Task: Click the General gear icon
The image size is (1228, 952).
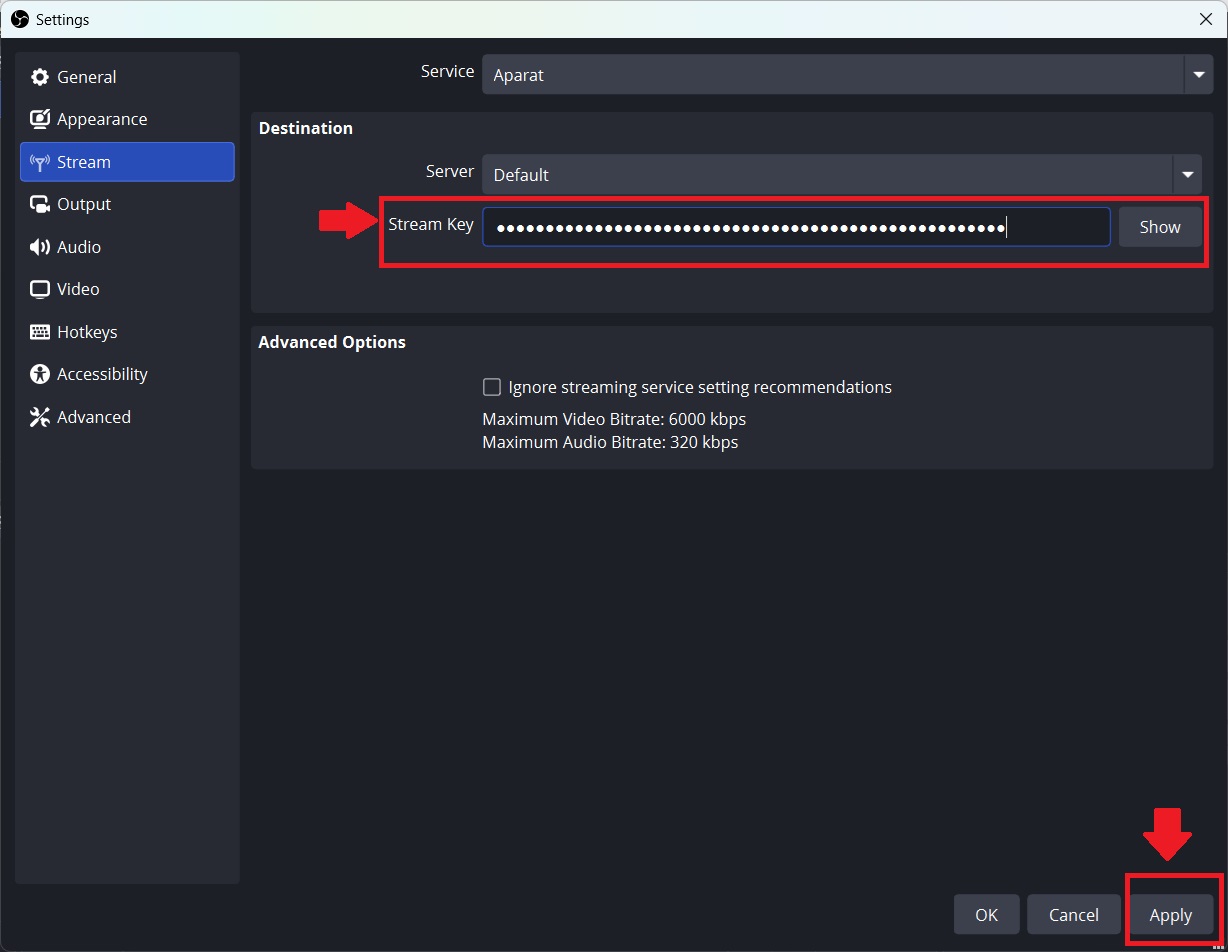Action: pos(40,77)
